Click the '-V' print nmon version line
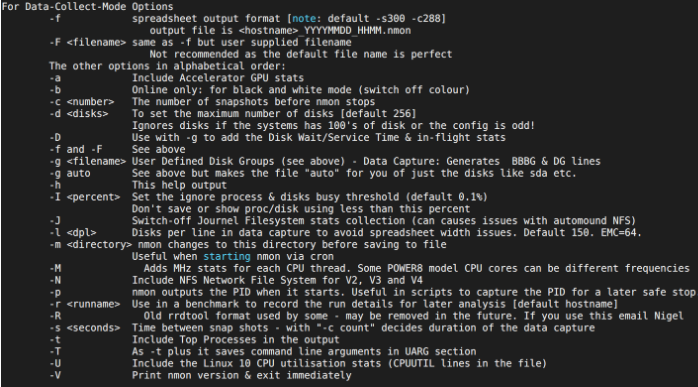The width and height of the screenshot is (698, 387). click(200, 375)
